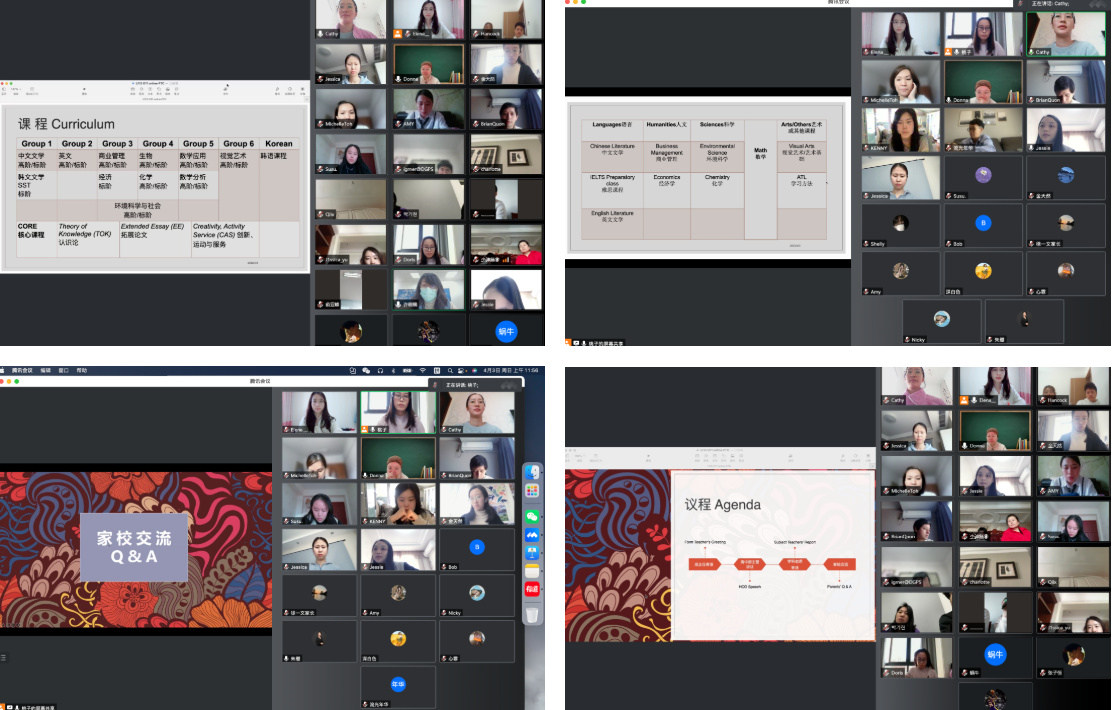Image resolution: width=1113 pixels, height=710 pixels.
Task: Open 腾讯会议 app menu in menu bar
Action: [x=22, y=371]
